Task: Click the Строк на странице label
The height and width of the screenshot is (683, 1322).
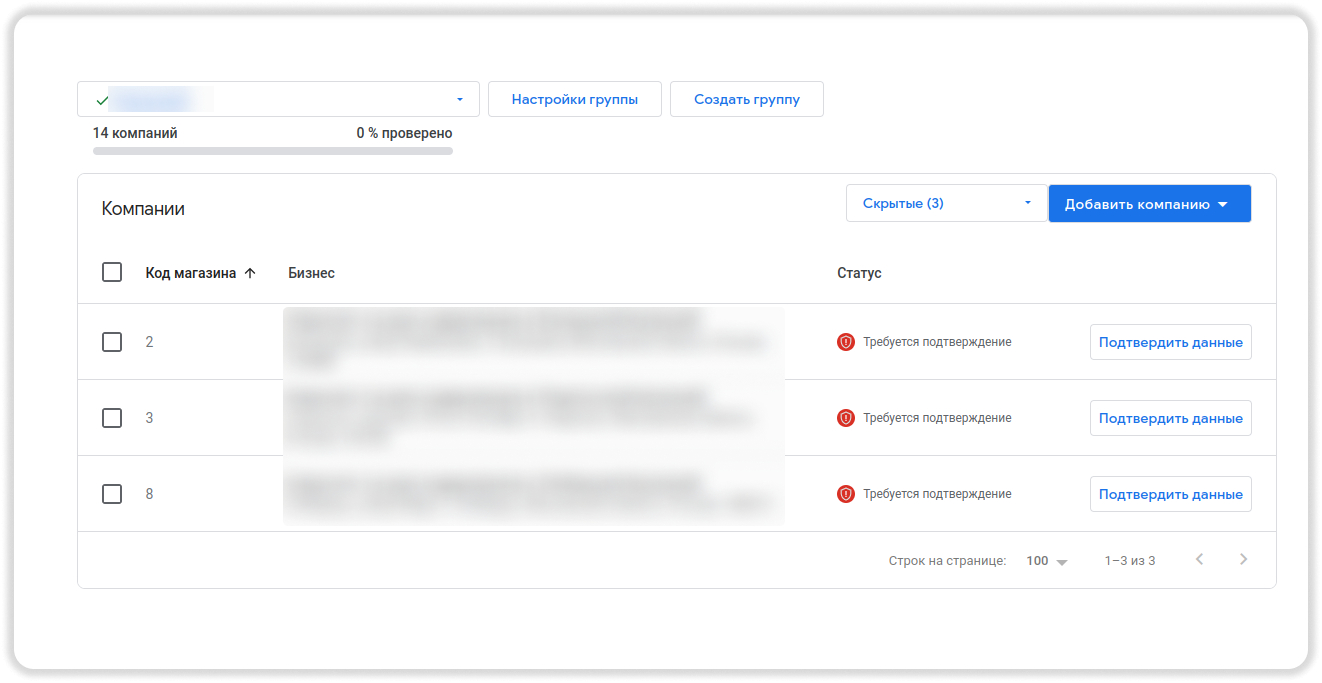Action: tap(947, 561)
